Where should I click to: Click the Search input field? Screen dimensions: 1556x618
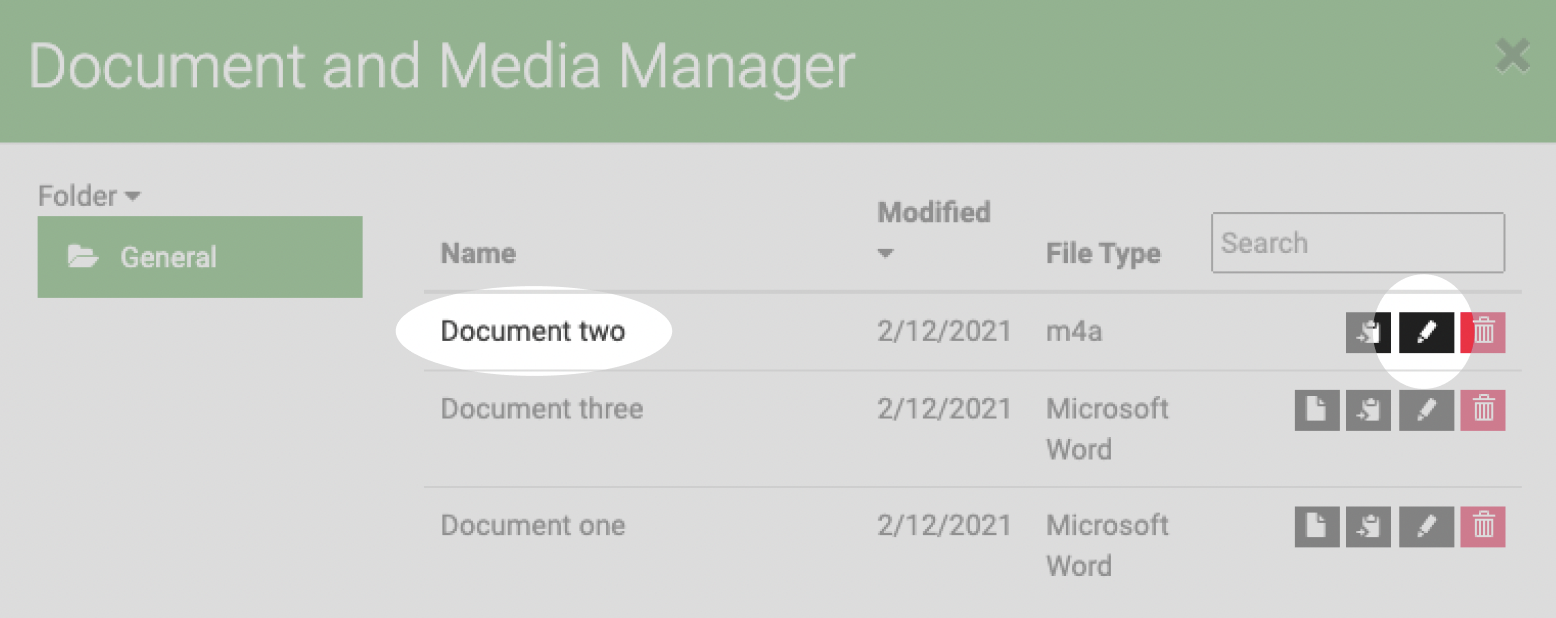coord(1358,243)
